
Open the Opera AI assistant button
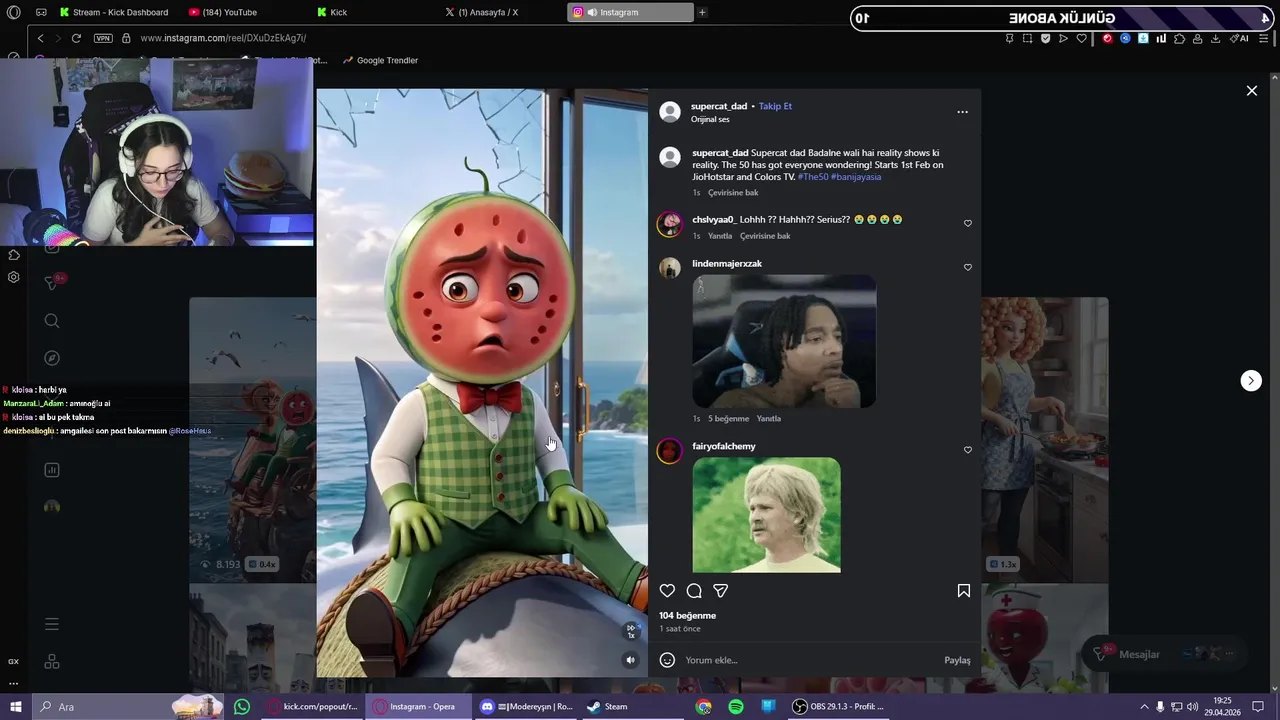[1239, 38]
